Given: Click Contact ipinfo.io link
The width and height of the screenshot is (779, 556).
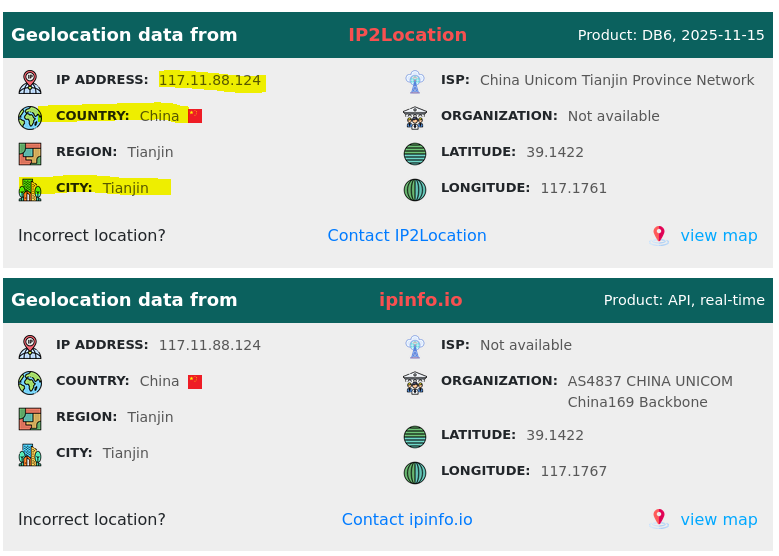Looking at the screenshot, I should click(x=407, y=520).
